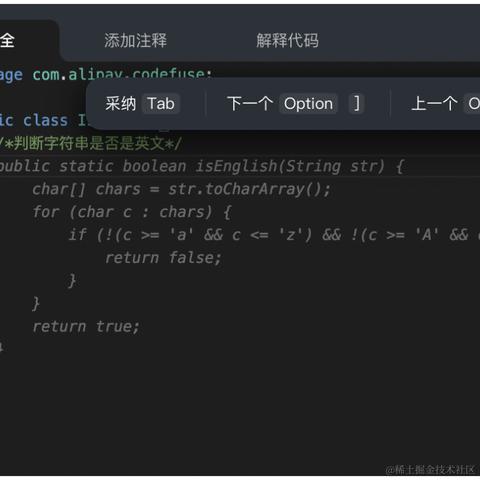This screenshot has height=480, width=480.
Task: Switch to the 添加注释 tab
Action: tap(135, 41)
